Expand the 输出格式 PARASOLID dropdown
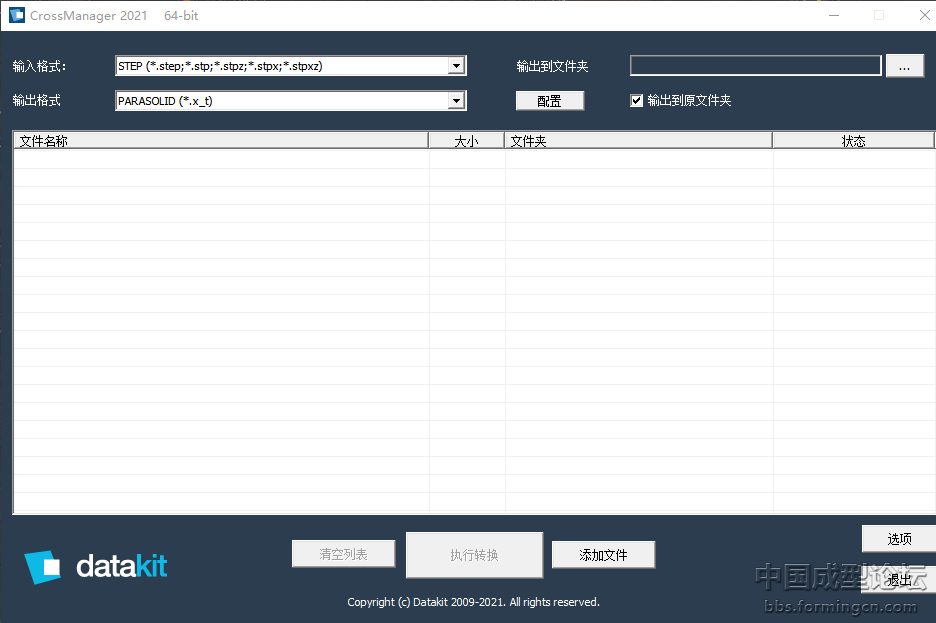Viewport: 936px width, 623px height. tap(456, 101)
